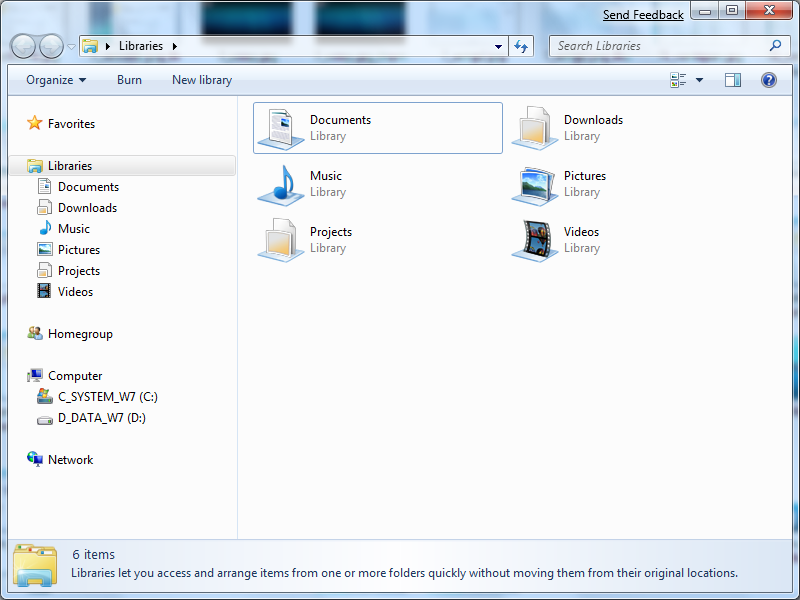Screen dimensions: 800x600
Task: Toggle the preview pane button
Action: (x=733, y=80)
